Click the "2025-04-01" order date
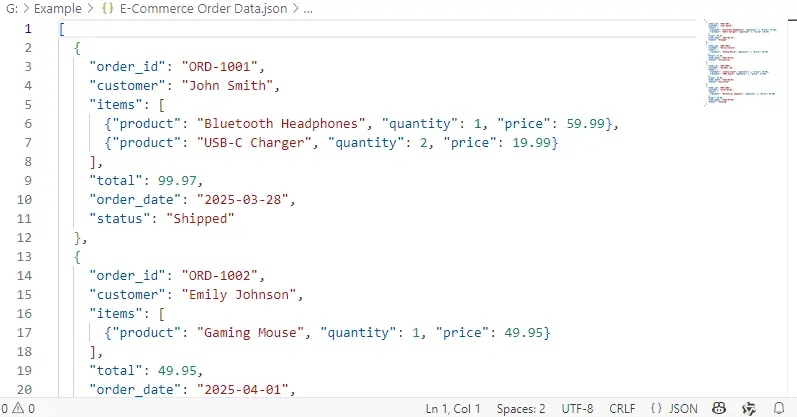Screen dimensions: 797x417 click(x=242, y=390)
